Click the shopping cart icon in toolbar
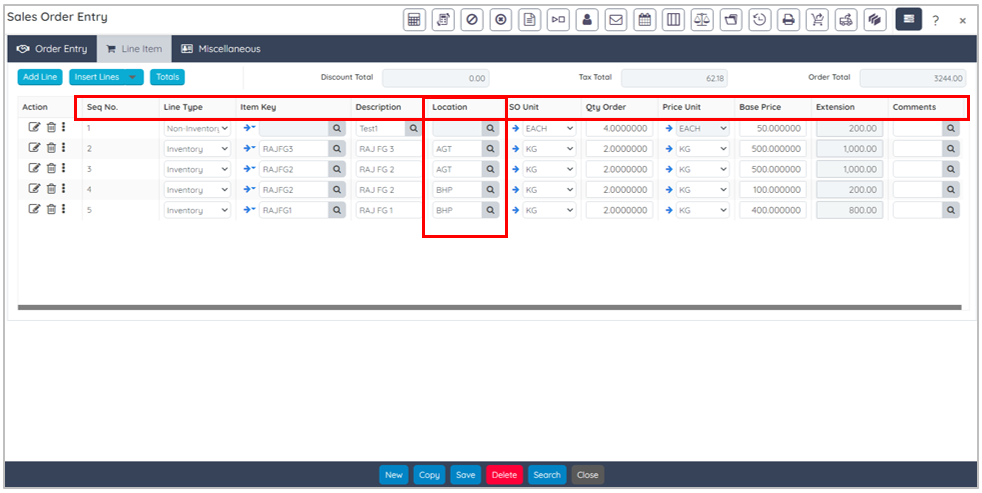The image size is (982, 493). pyautogui.click(x=818, y=19)
